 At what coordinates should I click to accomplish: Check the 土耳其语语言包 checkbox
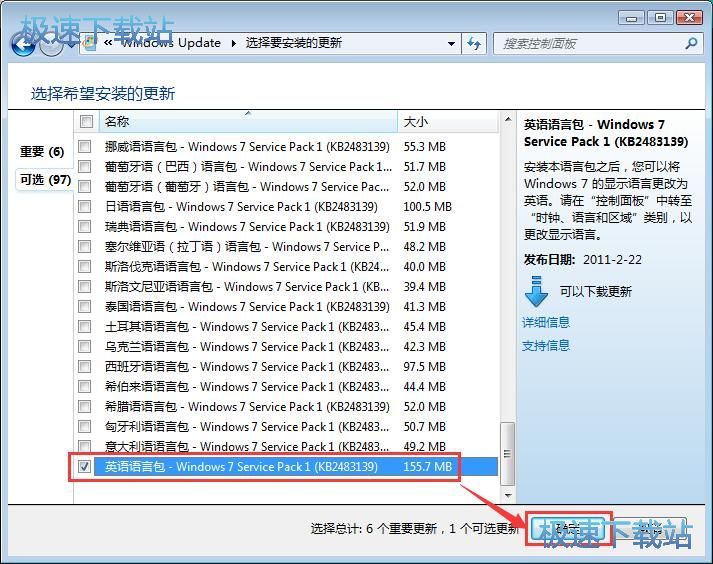[x=85, y=327]
